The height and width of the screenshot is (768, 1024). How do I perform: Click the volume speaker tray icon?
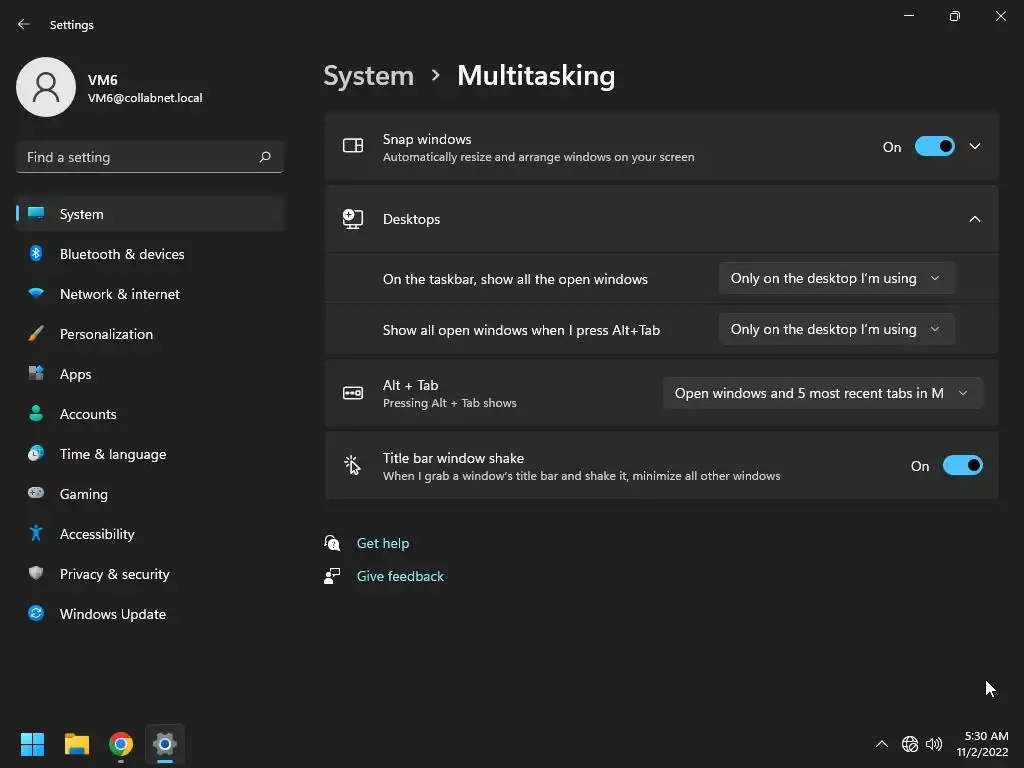tap(935, 744)
